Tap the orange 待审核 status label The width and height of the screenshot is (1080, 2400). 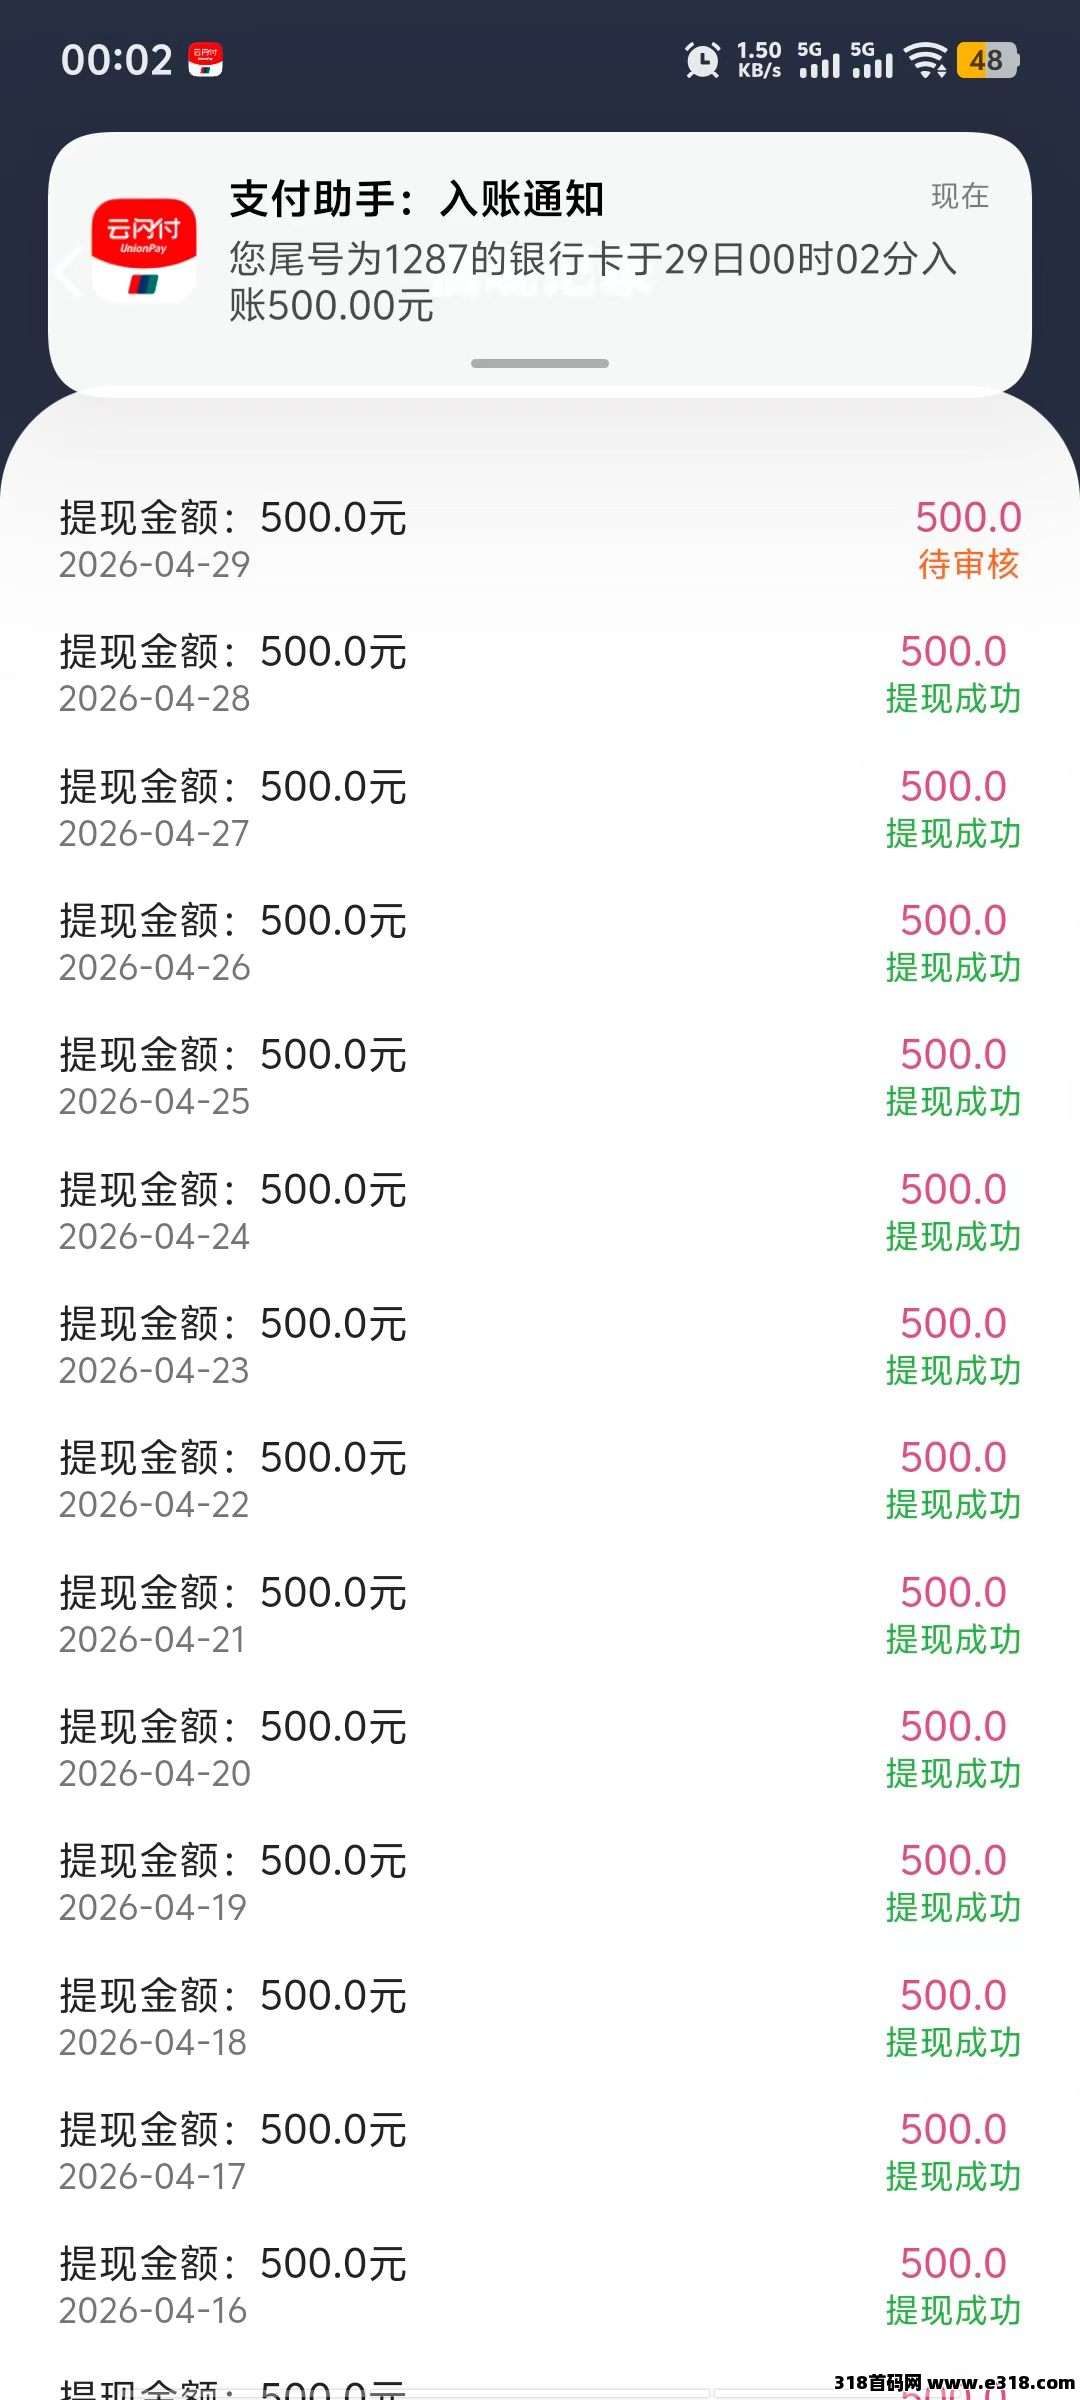(x=968, y=565)
